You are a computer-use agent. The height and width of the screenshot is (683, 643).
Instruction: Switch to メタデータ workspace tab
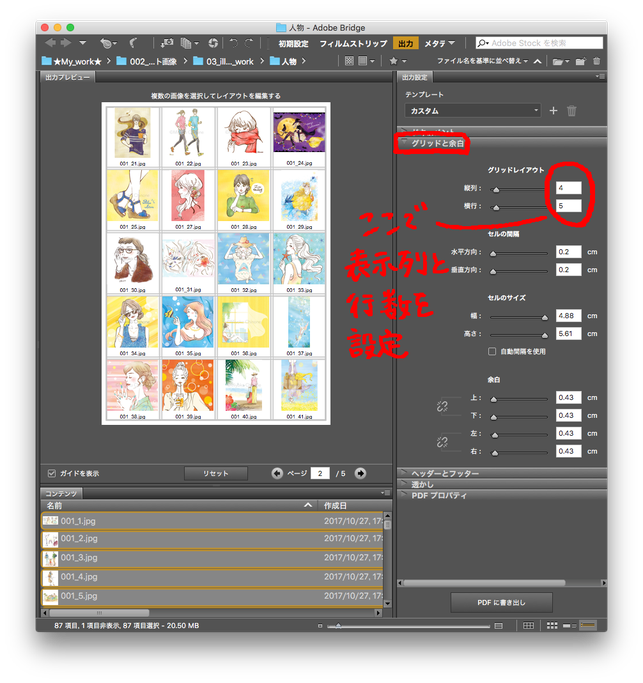pyautogui.click(x=434, y=44)
